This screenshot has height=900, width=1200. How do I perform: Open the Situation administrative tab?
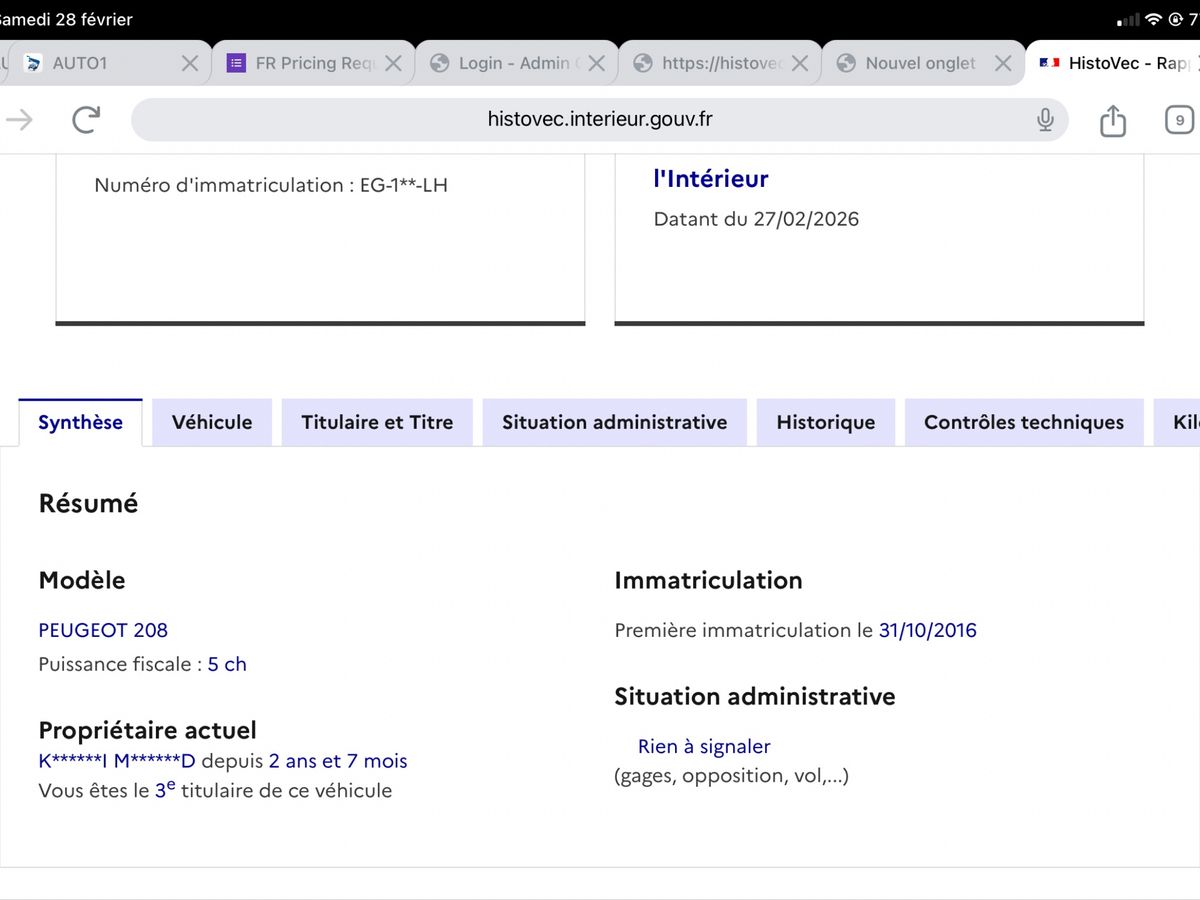coord(615,422)
